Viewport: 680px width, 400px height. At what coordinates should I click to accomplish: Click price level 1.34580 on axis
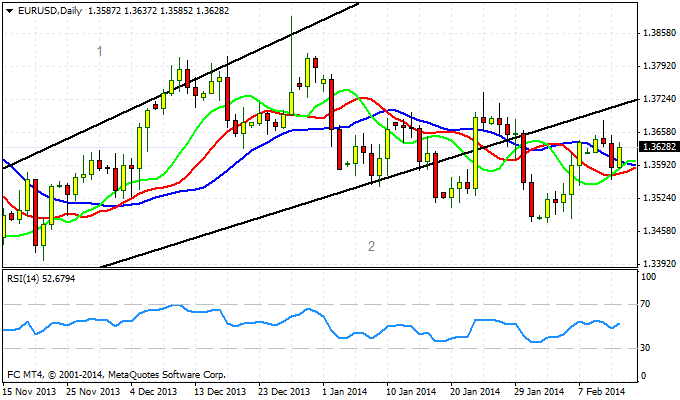(x=660, y=231)
